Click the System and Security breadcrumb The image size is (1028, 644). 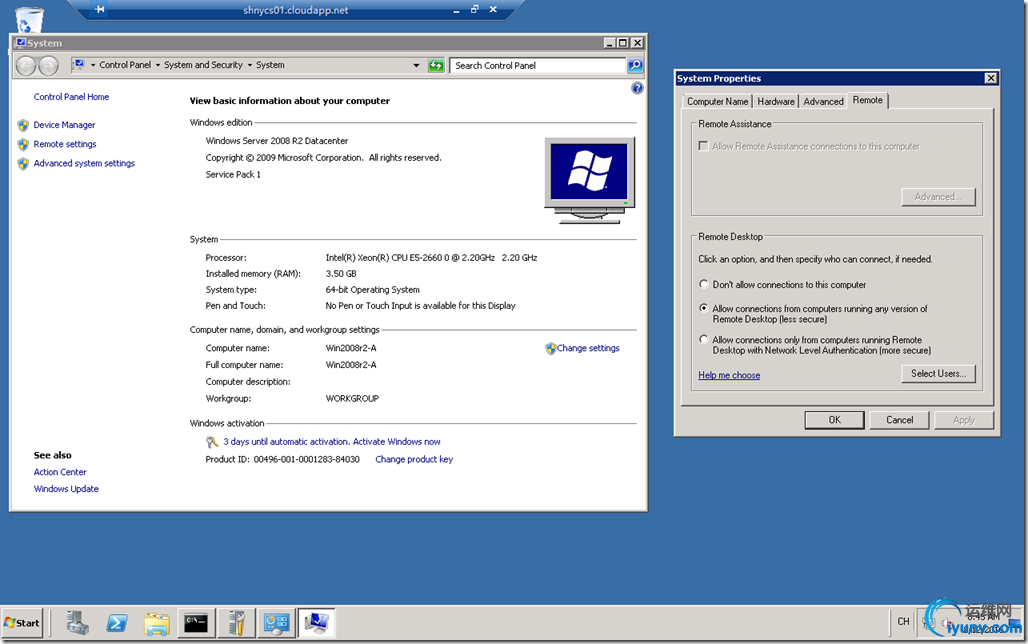(203, 66)
